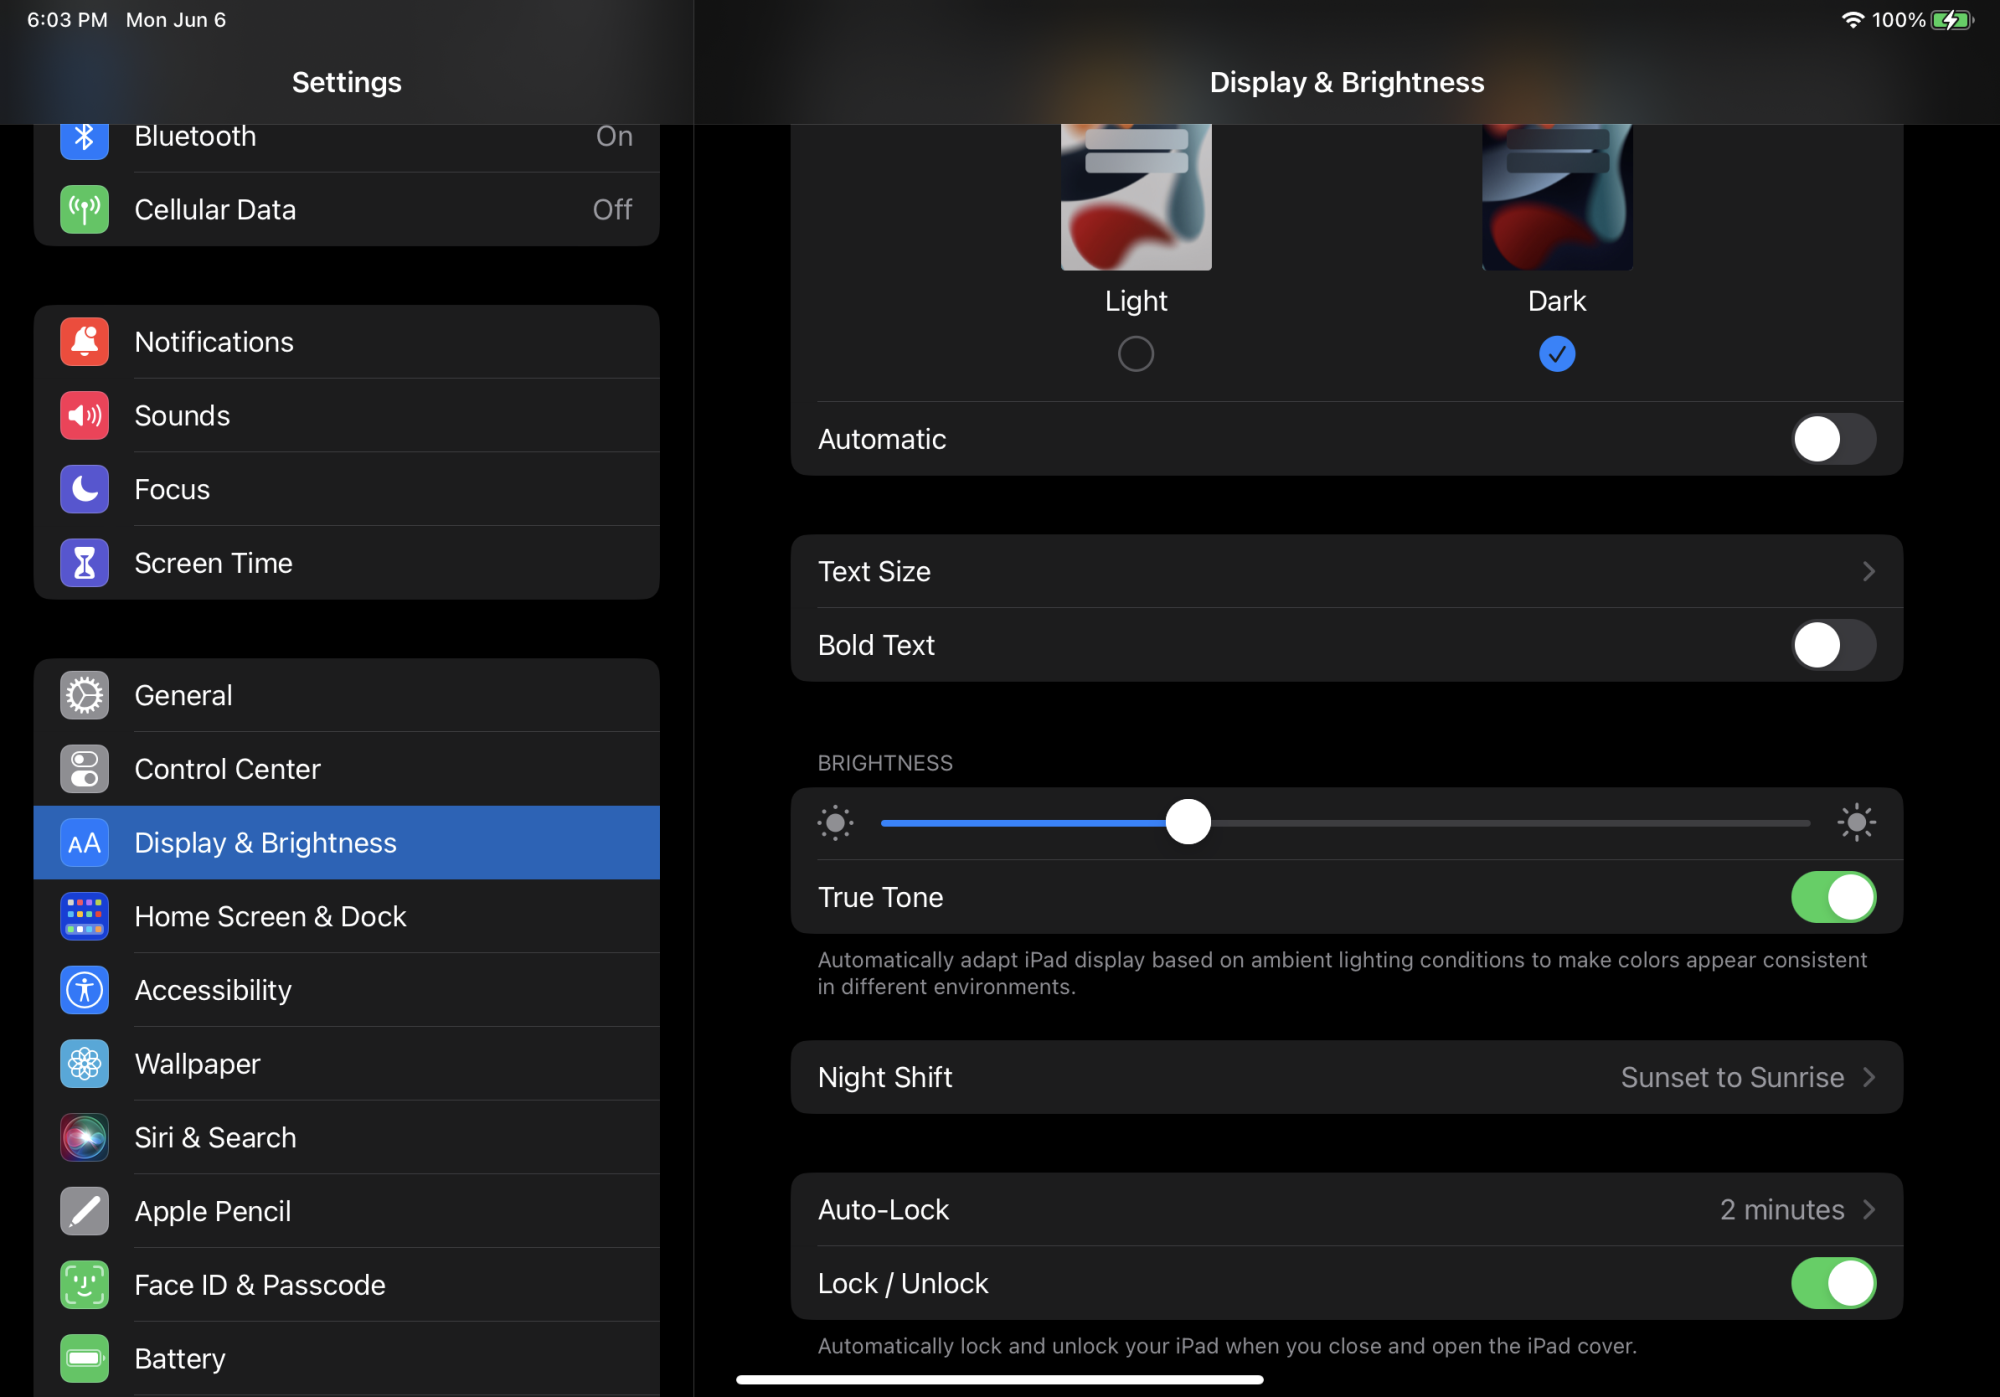Click the Notifications bell icon
2000x1397 pixels.
[84, 342]
